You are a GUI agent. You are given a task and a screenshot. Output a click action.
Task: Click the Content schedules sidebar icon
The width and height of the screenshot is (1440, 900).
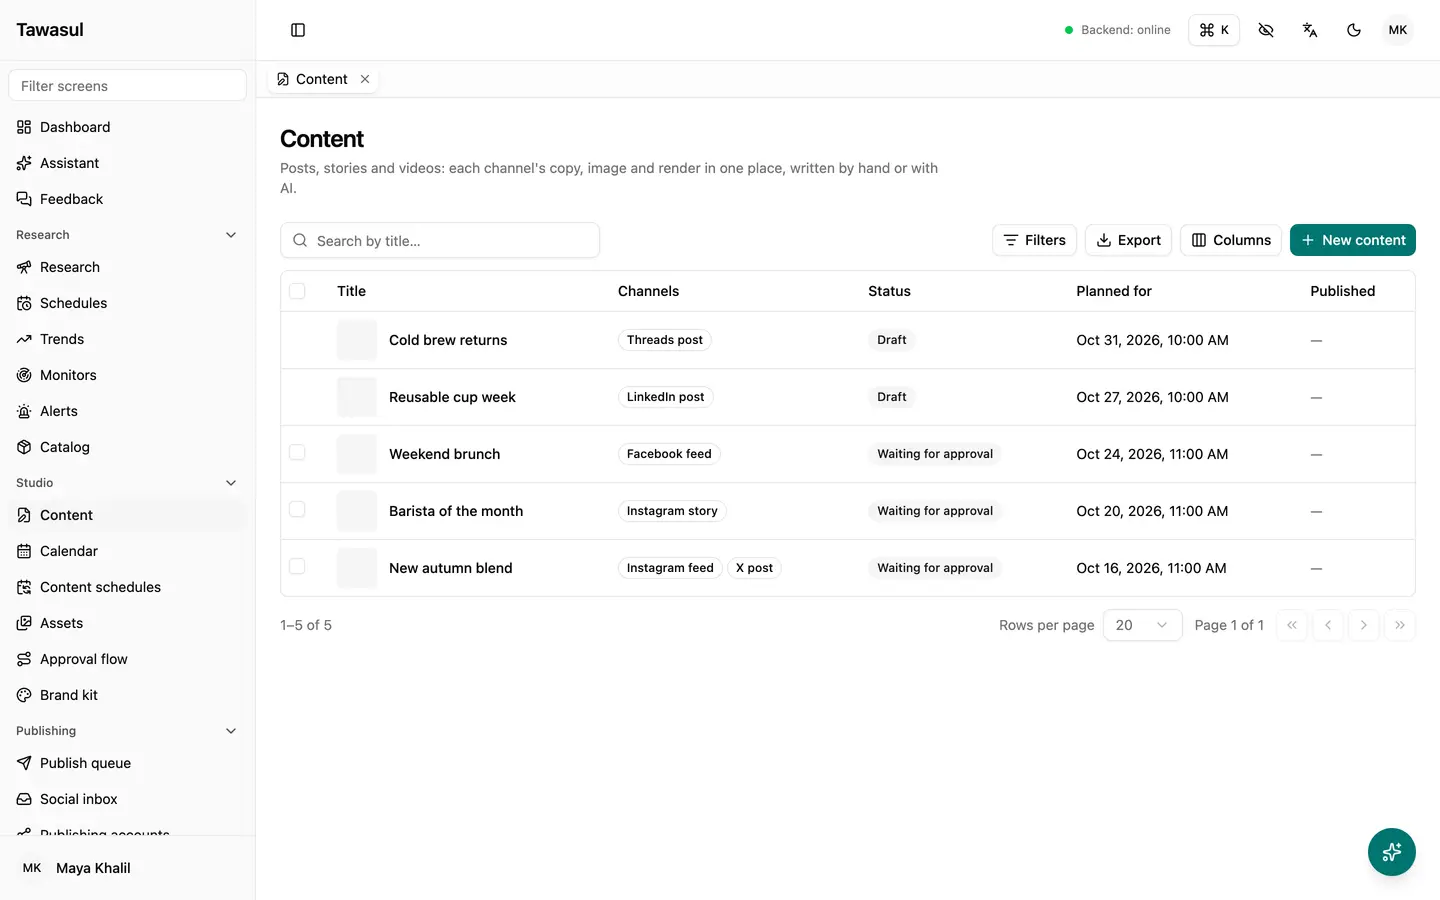pyautogui.click(x=24, y=587)
